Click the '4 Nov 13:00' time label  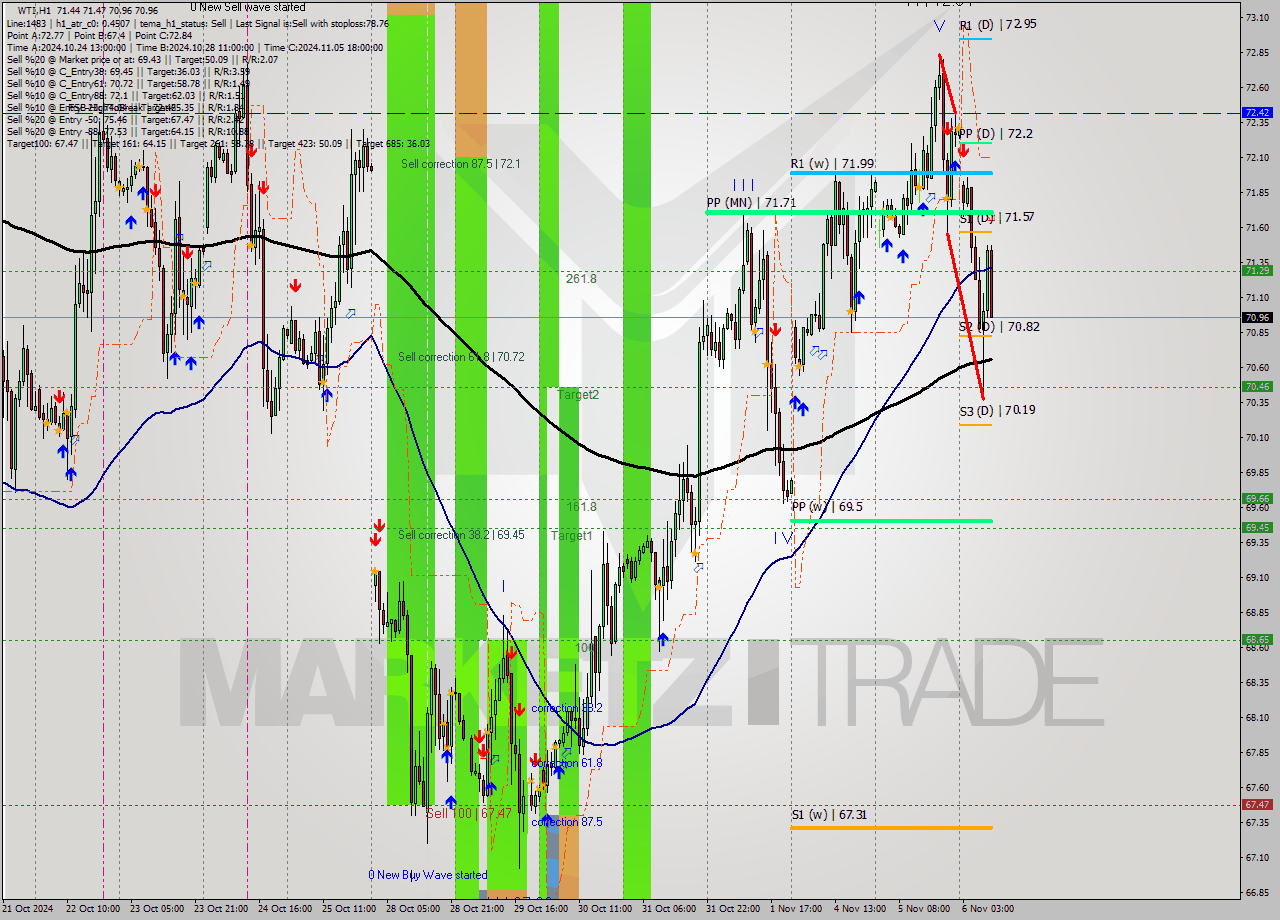click(x=859, y=909)
